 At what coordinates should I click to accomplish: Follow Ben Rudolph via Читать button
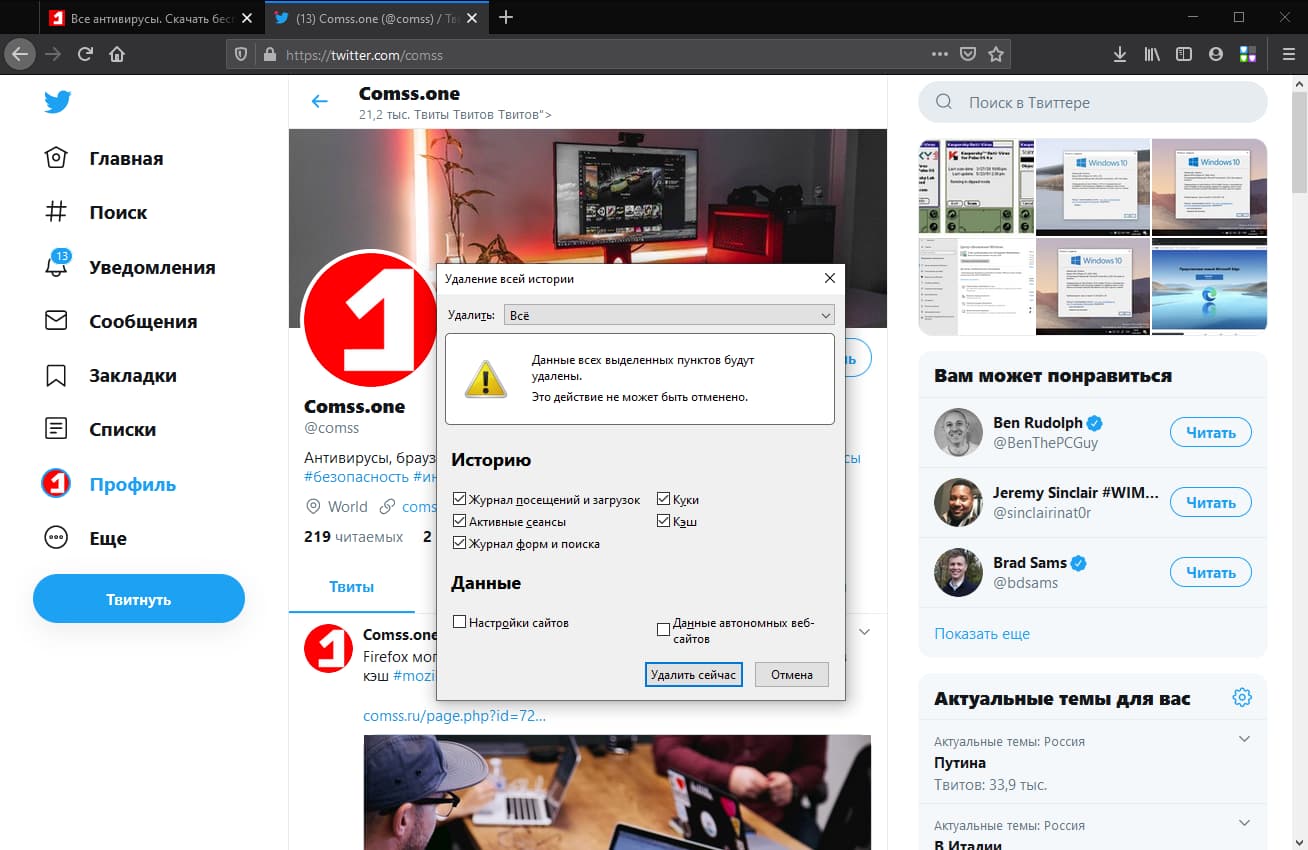pyautogui.click(x=1210, y=432)
